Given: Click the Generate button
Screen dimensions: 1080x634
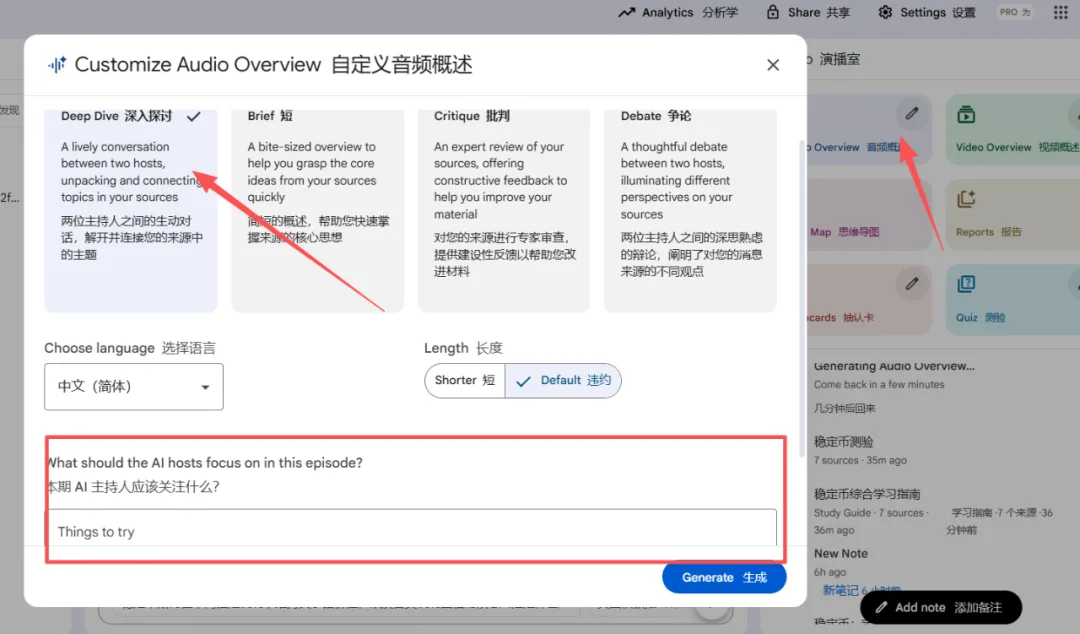Looking at the screenshot, I should tap(724, 577).
